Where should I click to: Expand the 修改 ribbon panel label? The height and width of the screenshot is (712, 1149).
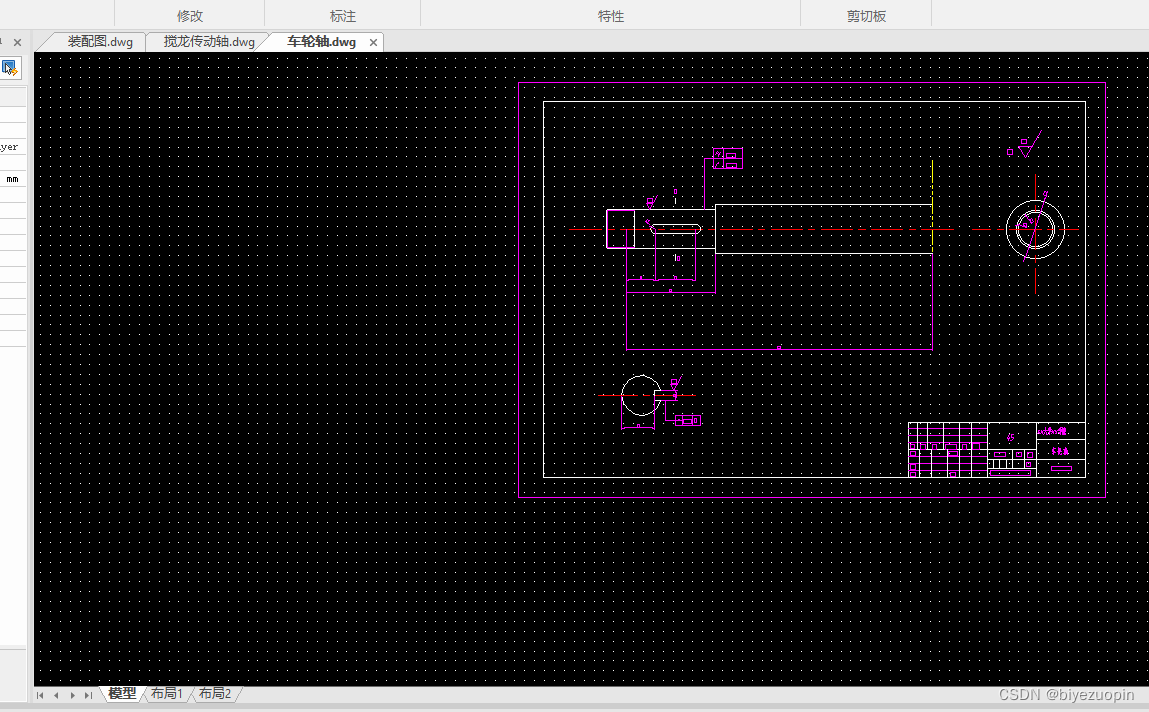pos(190,16)
